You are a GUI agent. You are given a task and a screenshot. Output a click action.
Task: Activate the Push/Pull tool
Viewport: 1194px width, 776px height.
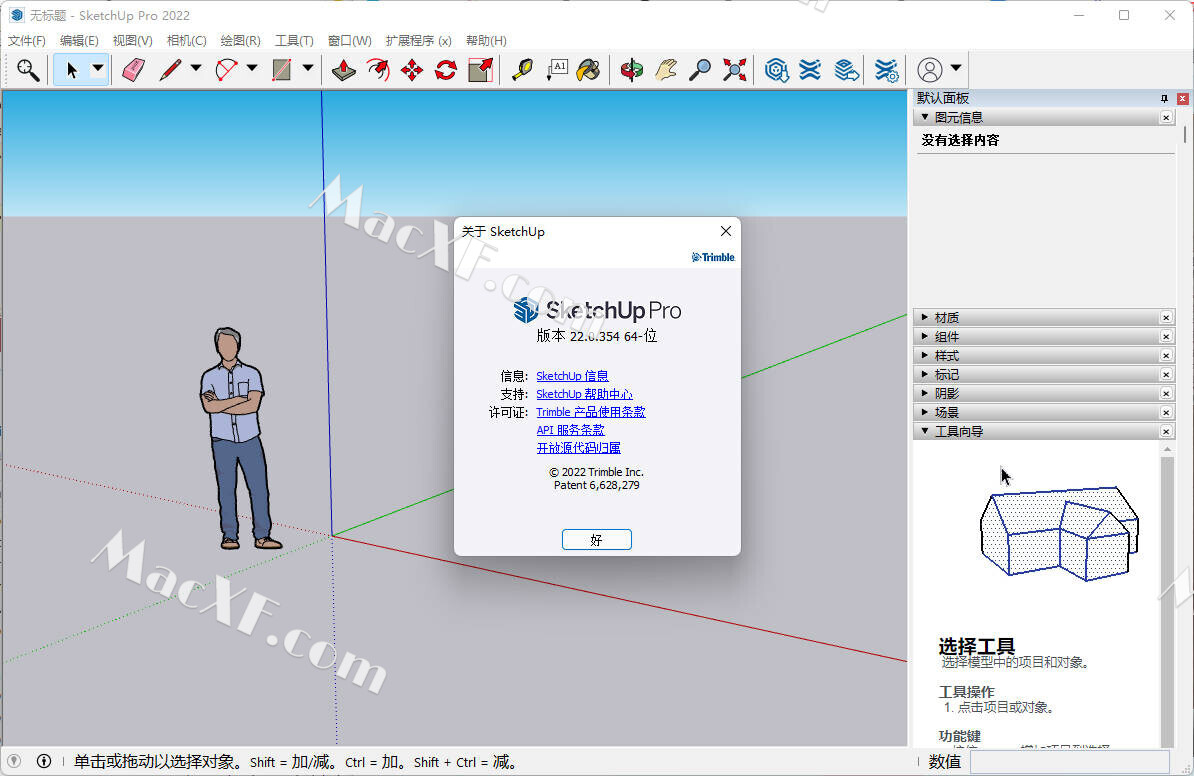pos(344,70)
